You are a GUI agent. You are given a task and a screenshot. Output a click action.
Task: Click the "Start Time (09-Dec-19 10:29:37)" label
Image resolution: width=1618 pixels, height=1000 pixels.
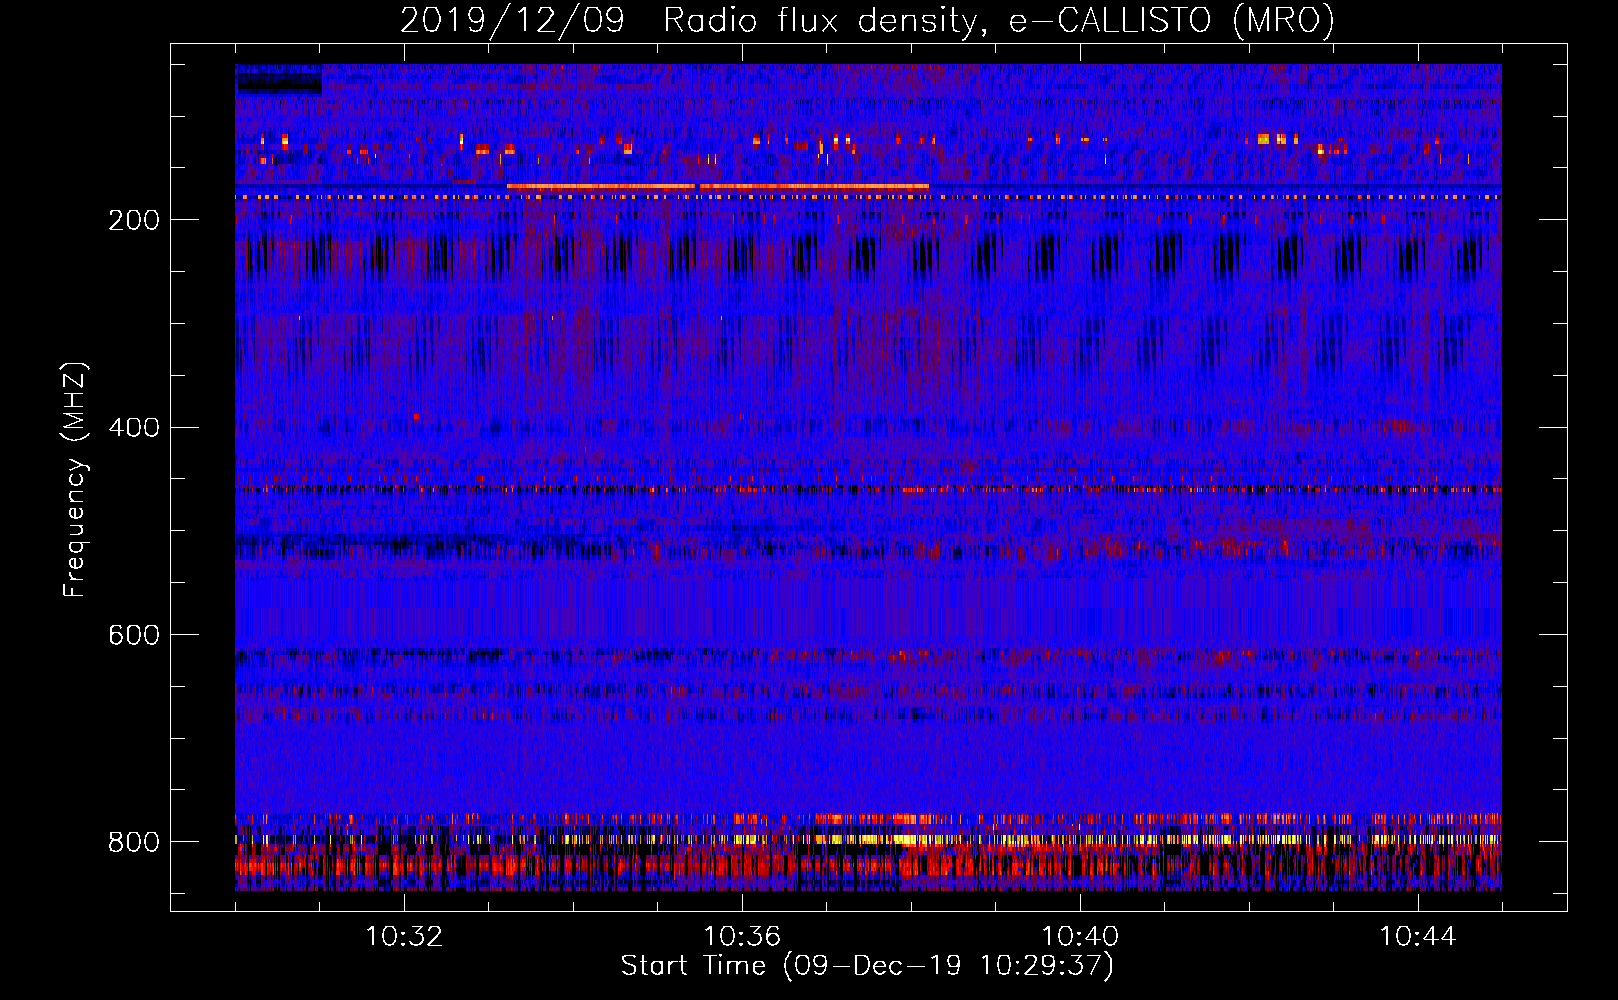point(867,966)
